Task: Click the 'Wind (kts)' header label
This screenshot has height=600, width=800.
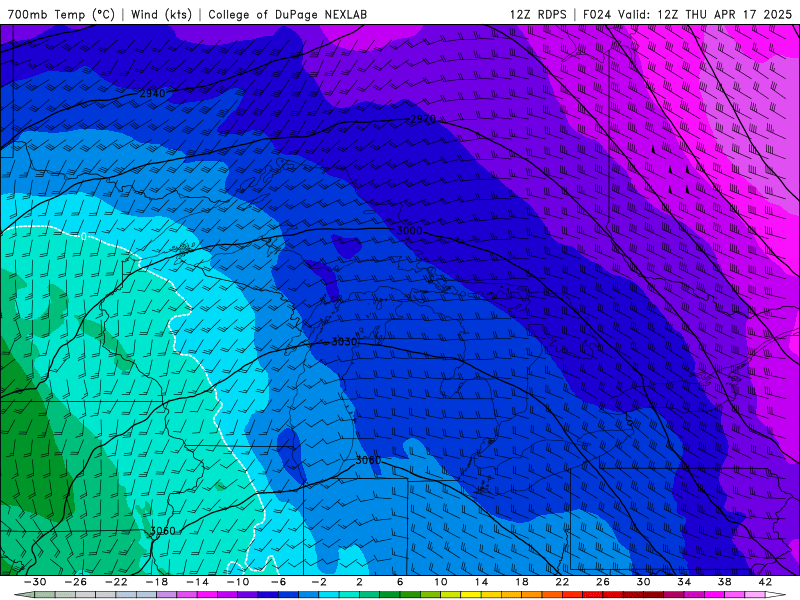Action: (161, 14)
